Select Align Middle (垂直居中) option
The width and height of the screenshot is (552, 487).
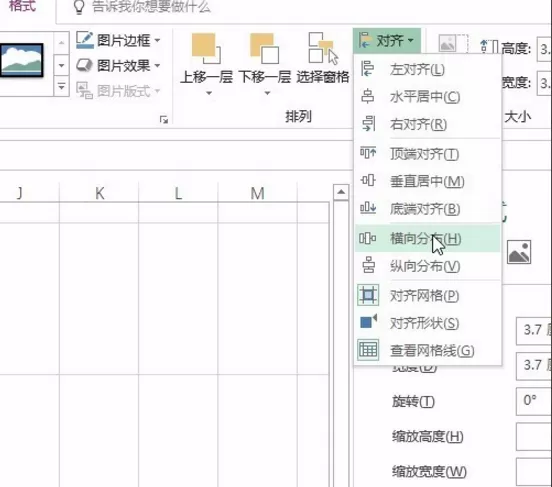(x=427, y=181)
